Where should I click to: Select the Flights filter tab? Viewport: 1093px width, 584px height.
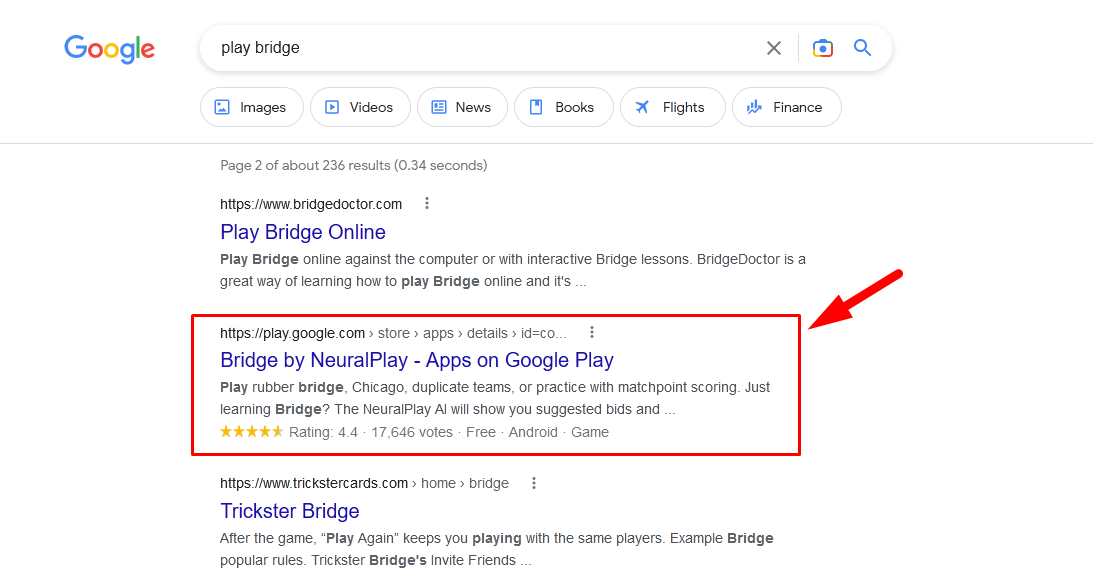tap(673, 107)
